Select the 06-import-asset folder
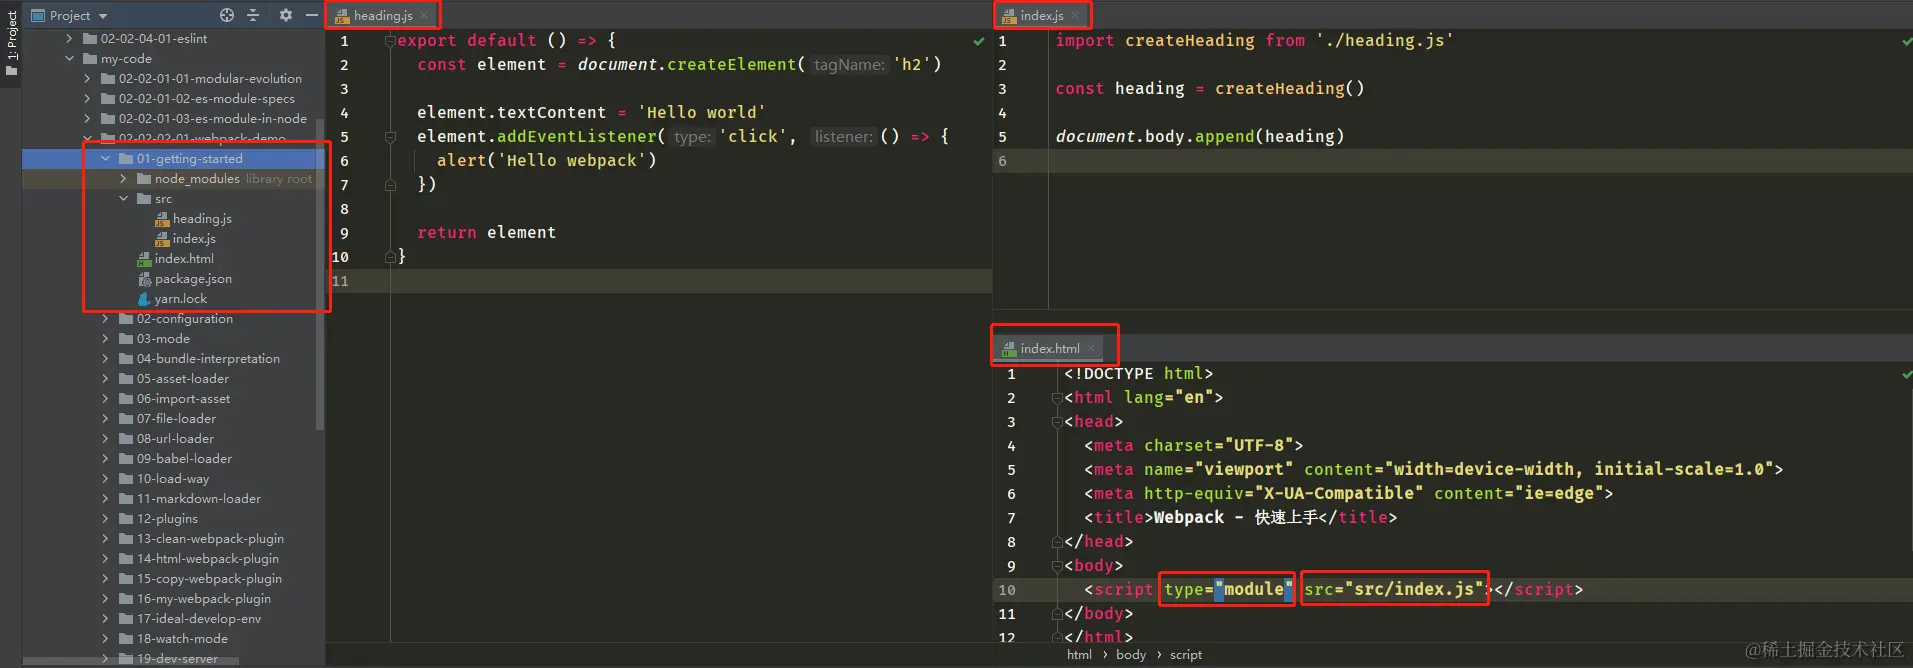 click(183, 399)
